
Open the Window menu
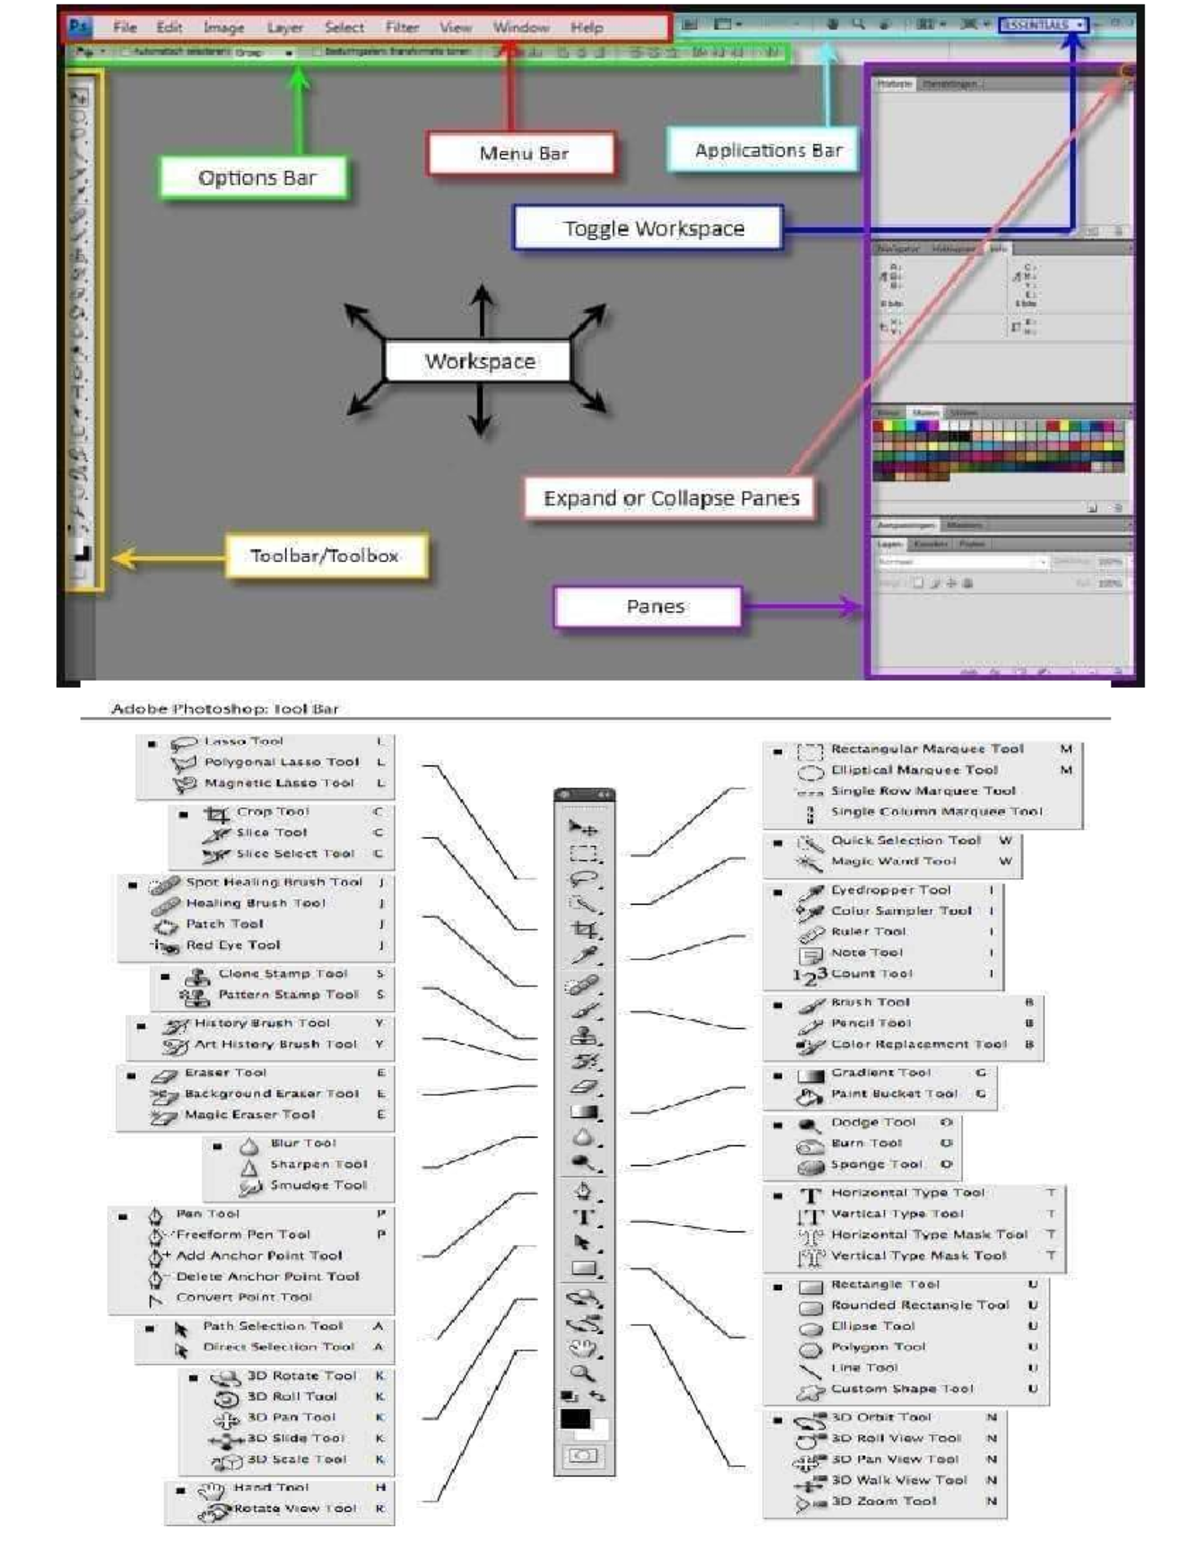coord(521,27)
